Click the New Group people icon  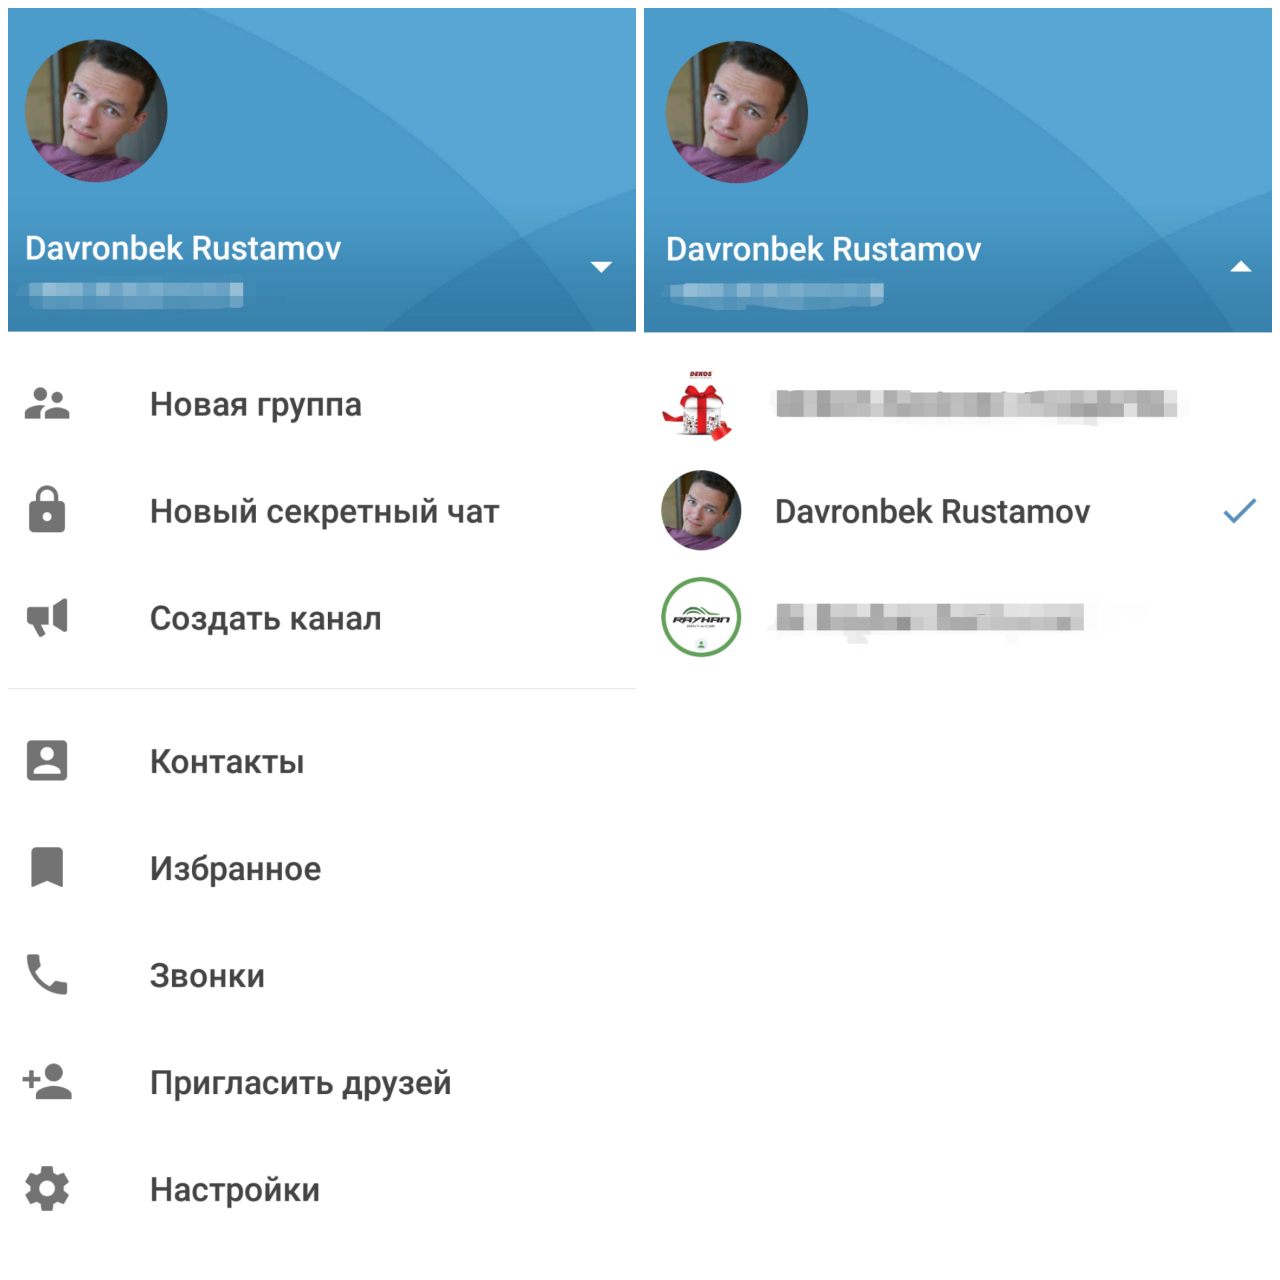pos(47,403)
